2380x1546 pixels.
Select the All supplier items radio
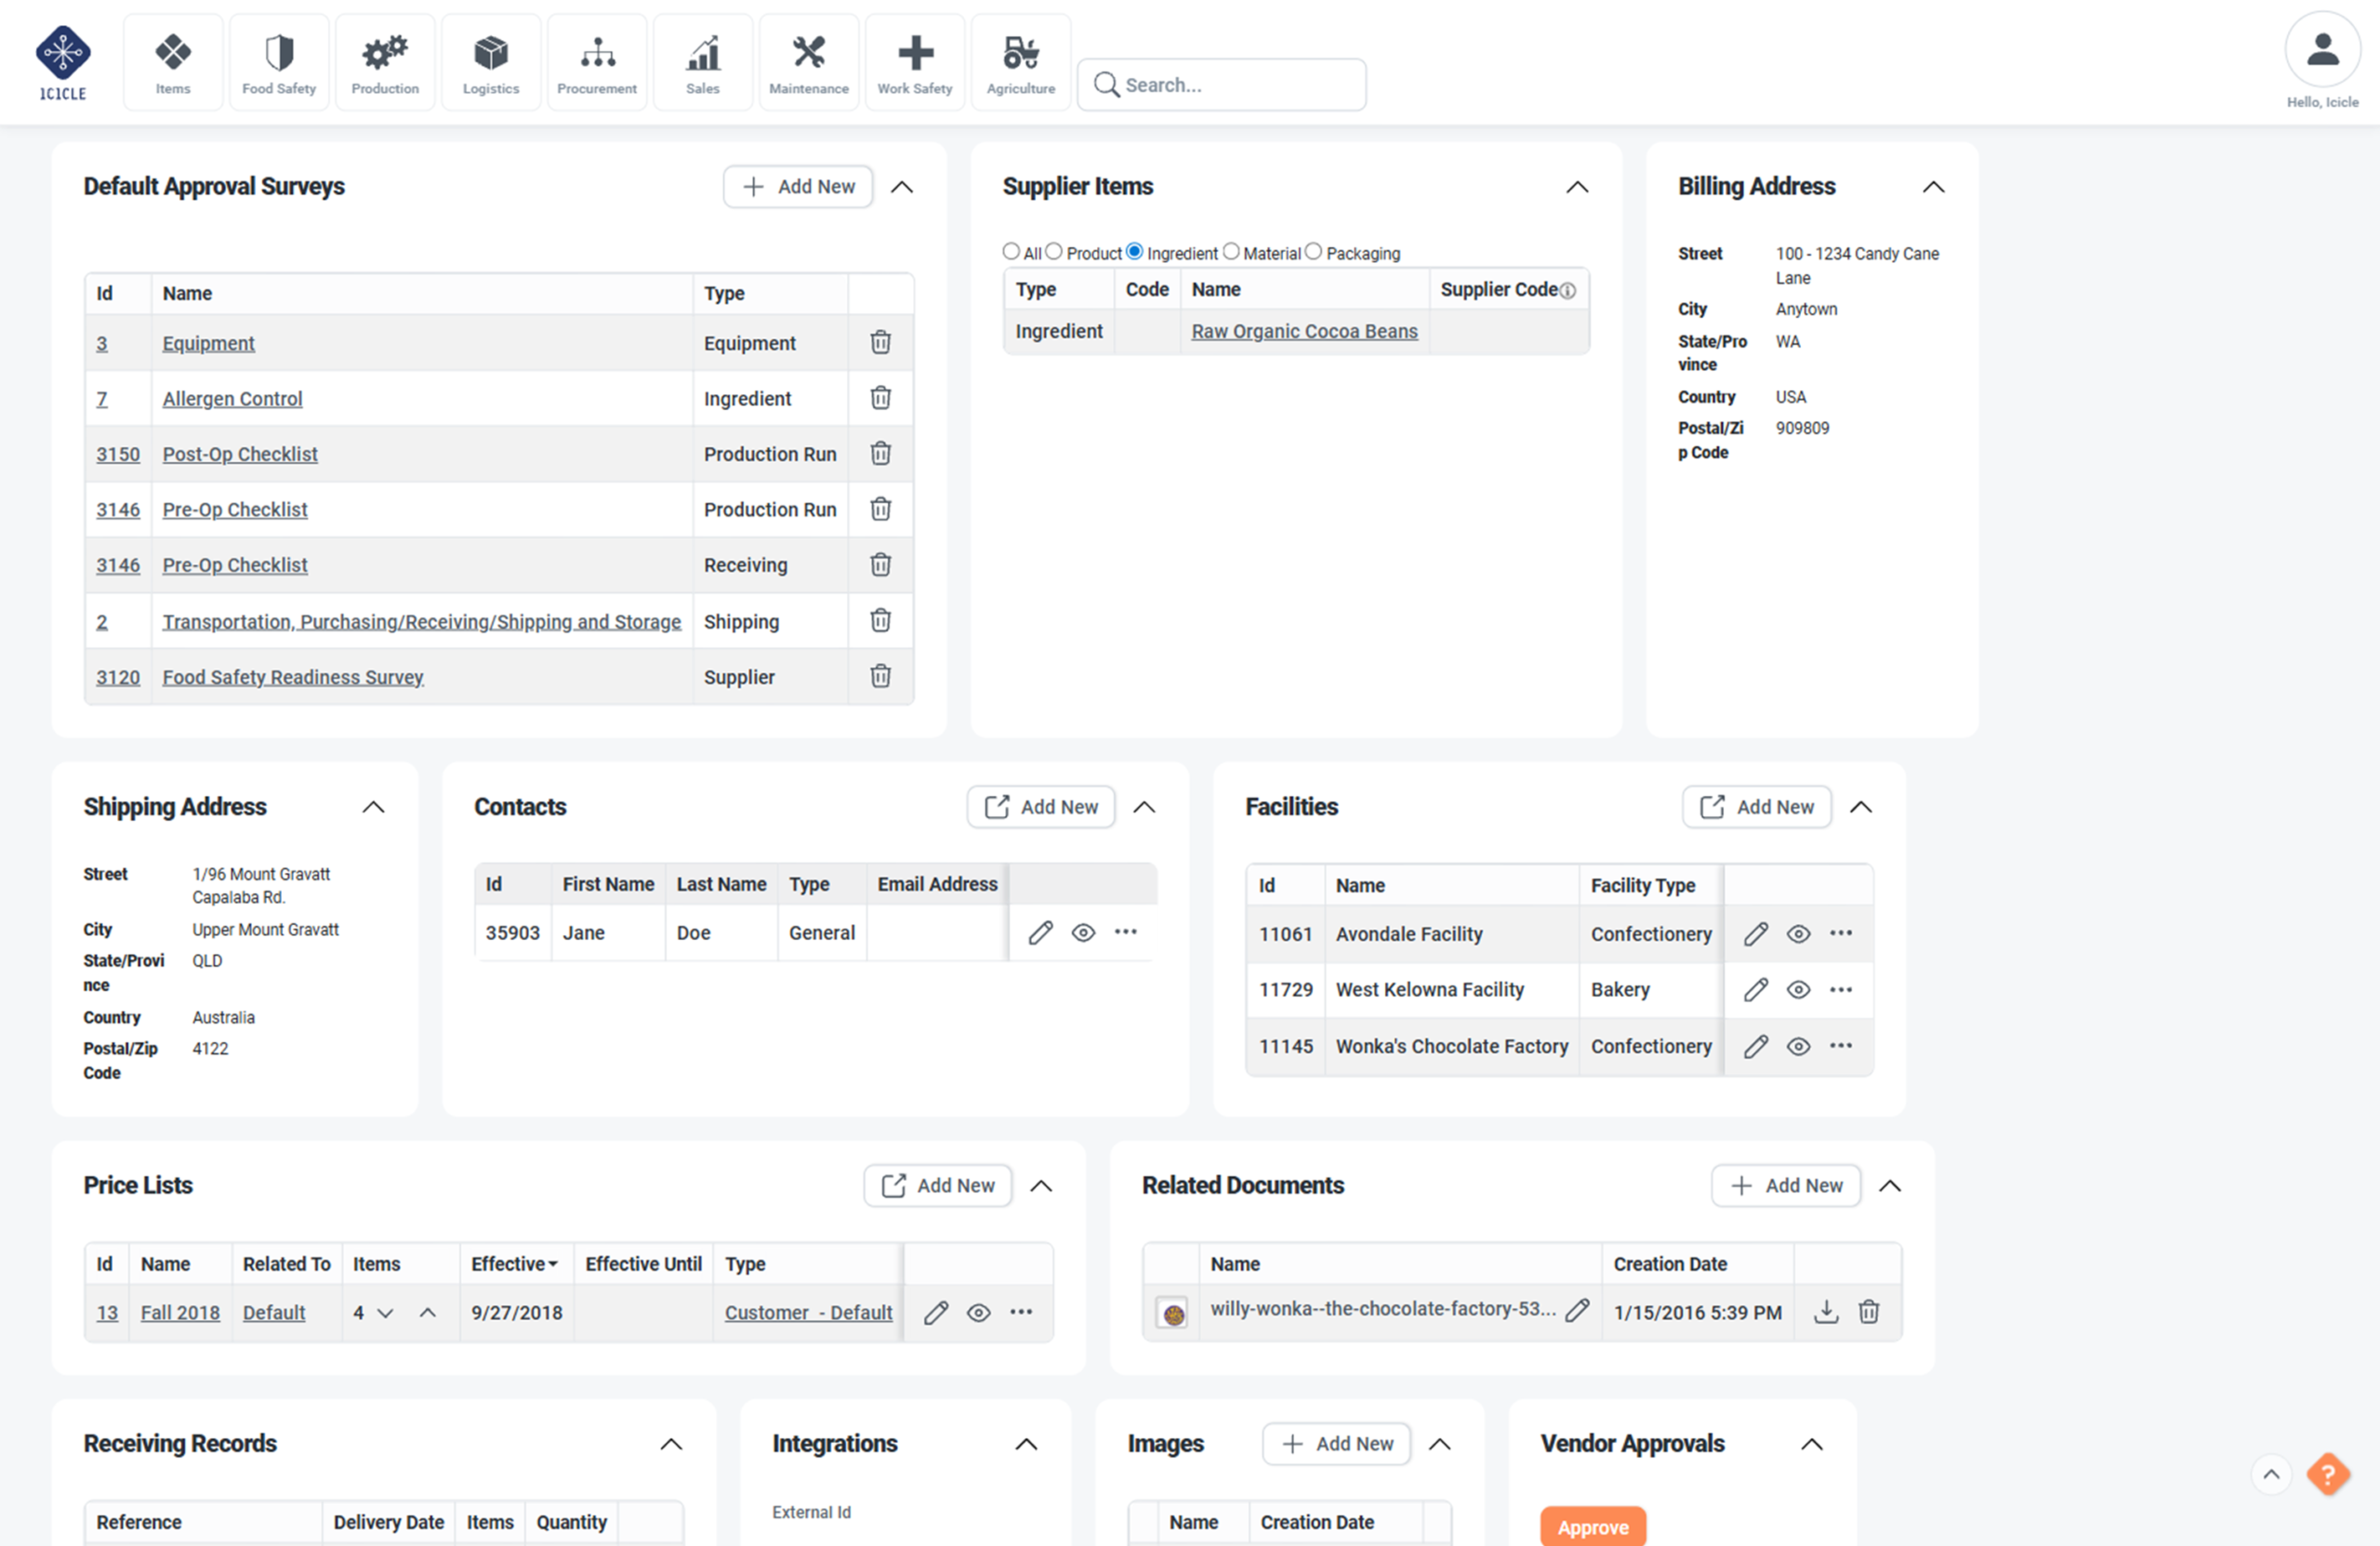pos(1011,251)
